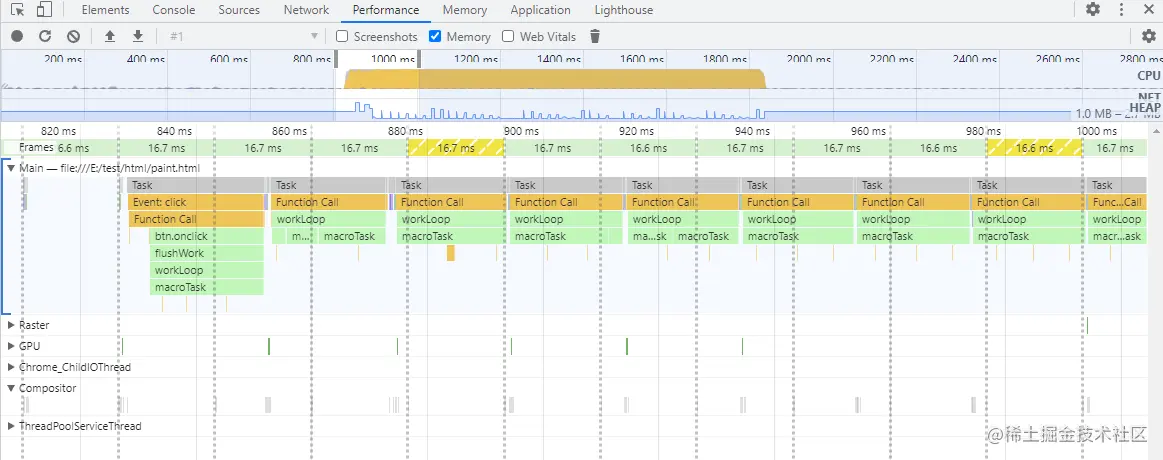Screen dimensions: 1163x460
Task: Expand the Raster track
Action: coord(11,325)
